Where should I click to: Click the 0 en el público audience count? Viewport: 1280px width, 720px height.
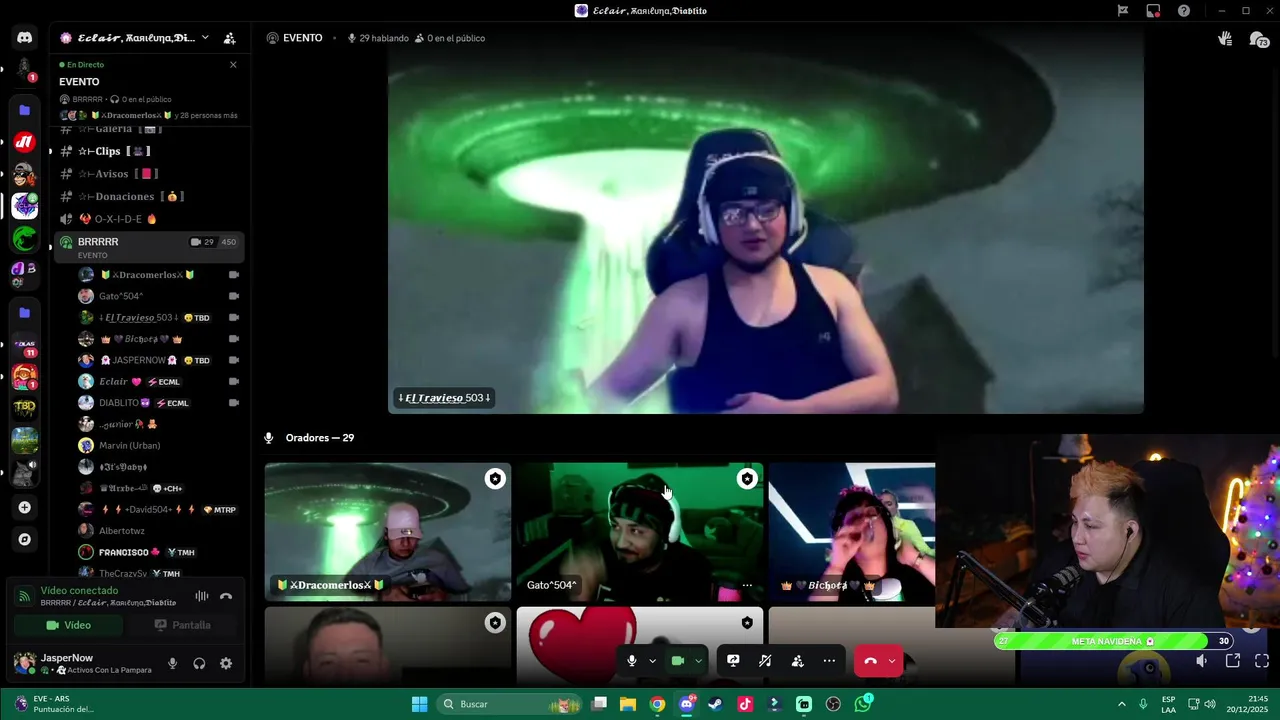tap(450, 38)
